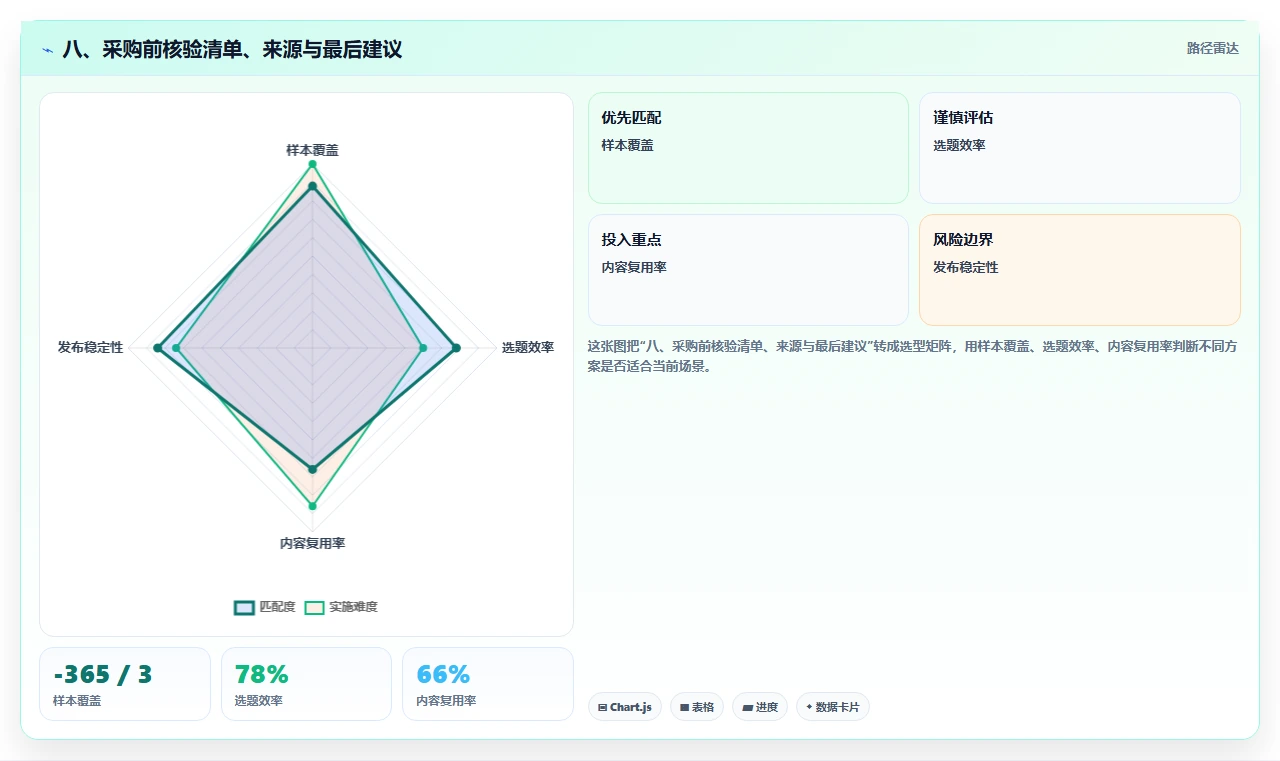Toggle the 实施难度 legend swatch
1280x761 pixels.
[x=314, y=607]
